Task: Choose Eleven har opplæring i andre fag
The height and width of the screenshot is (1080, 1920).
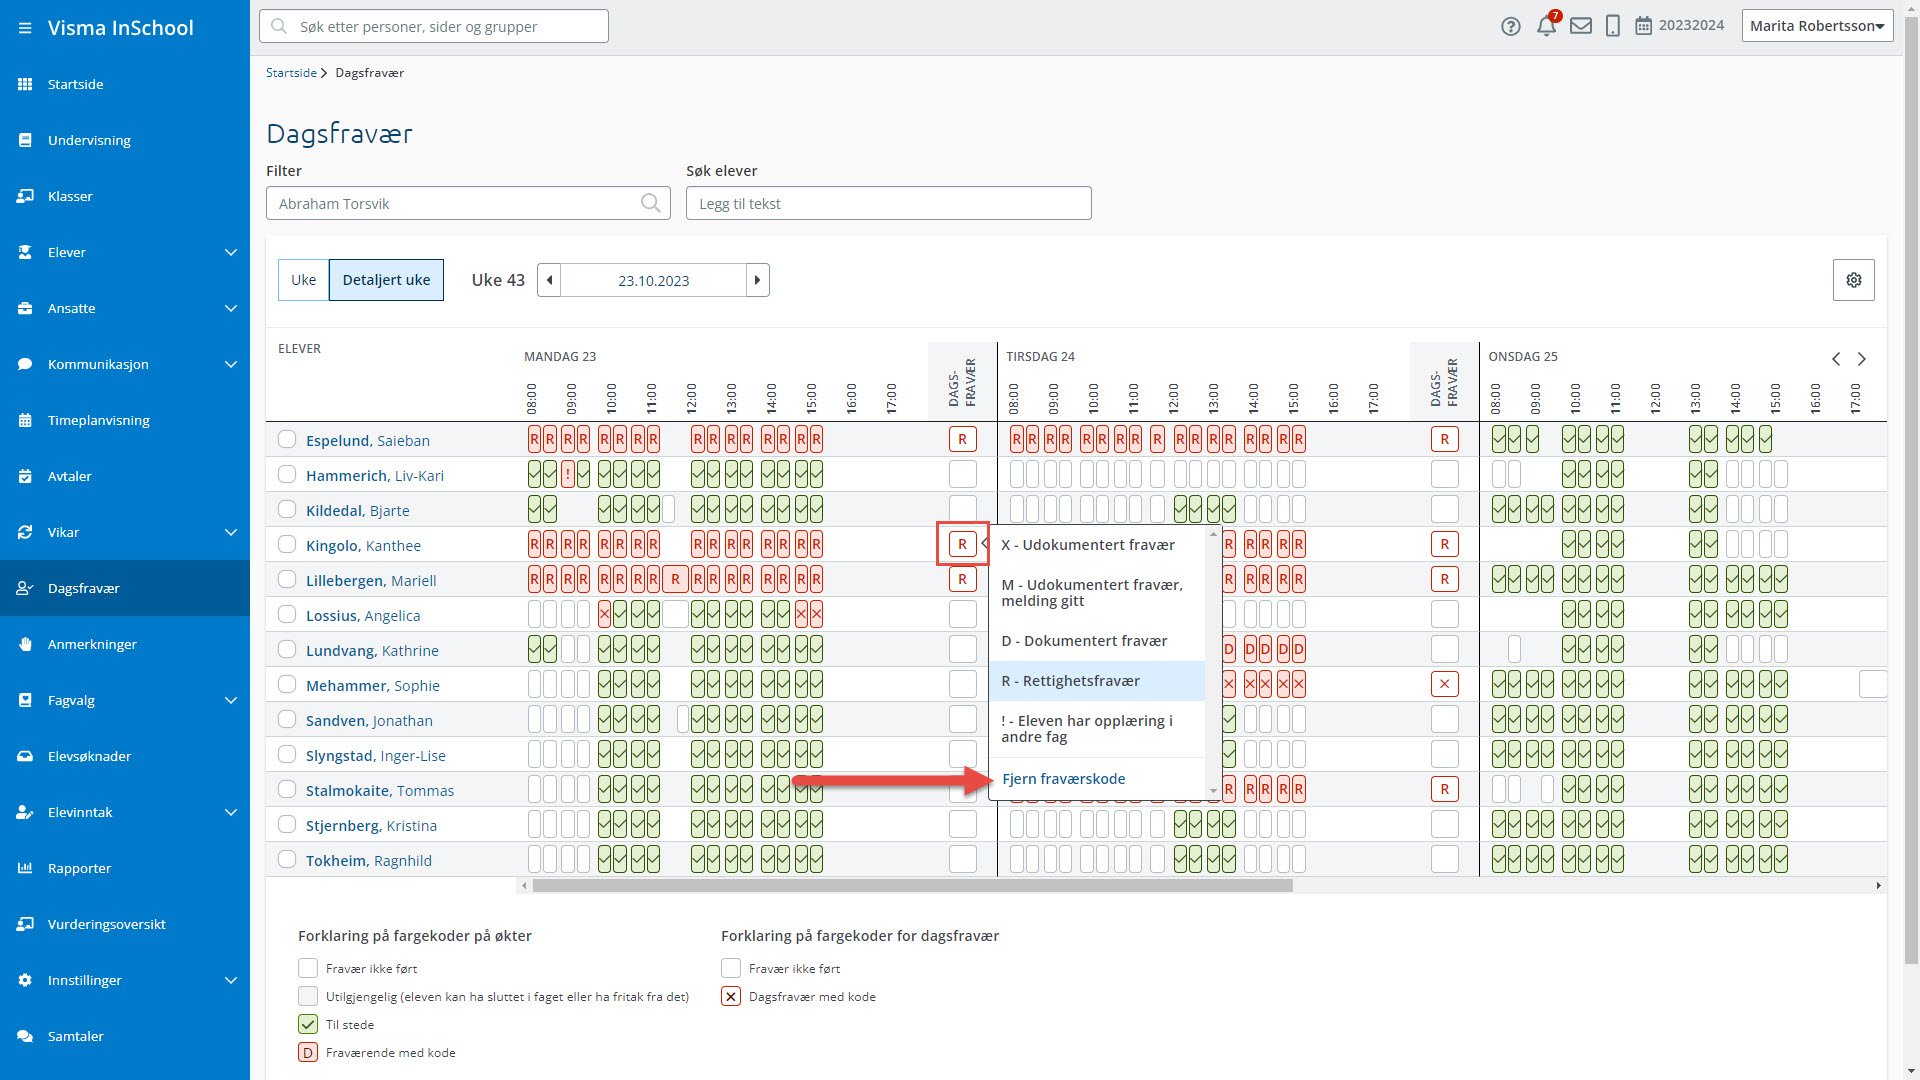Action: point(1097,729)
